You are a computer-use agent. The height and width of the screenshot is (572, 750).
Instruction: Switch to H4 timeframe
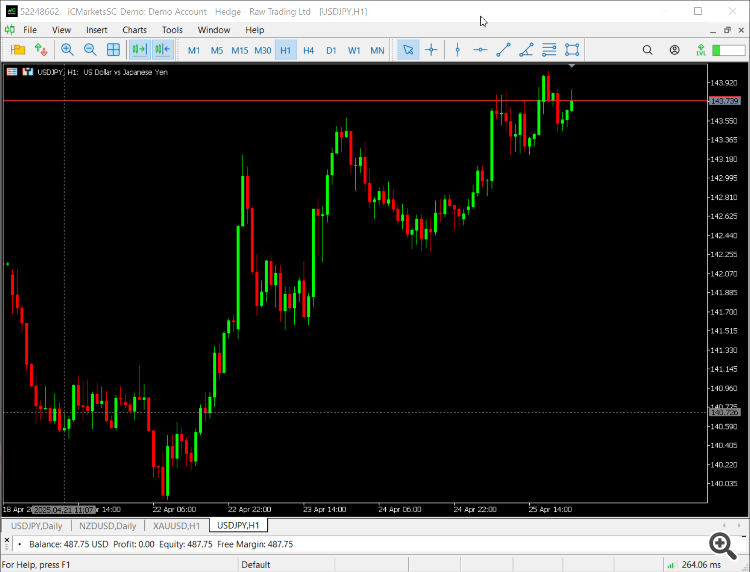309,50
